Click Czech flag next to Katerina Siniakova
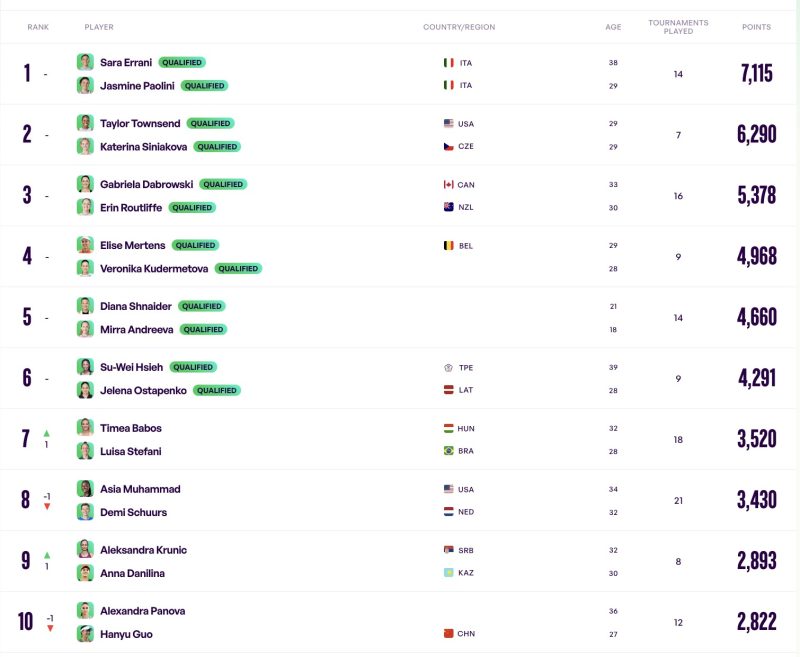Screen dimensions: 800x657 tap(448, 146)
